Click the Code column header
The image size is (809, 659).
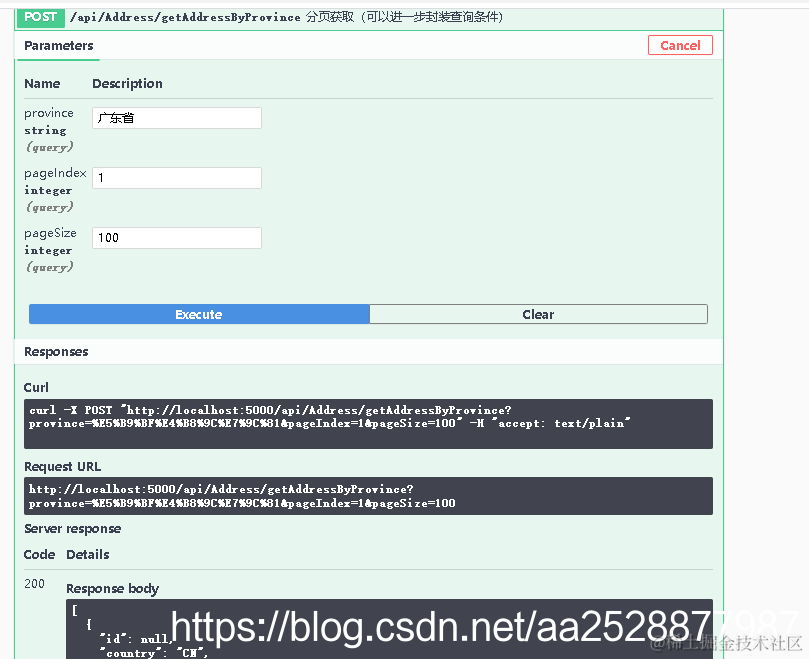(x=39, y=555)
